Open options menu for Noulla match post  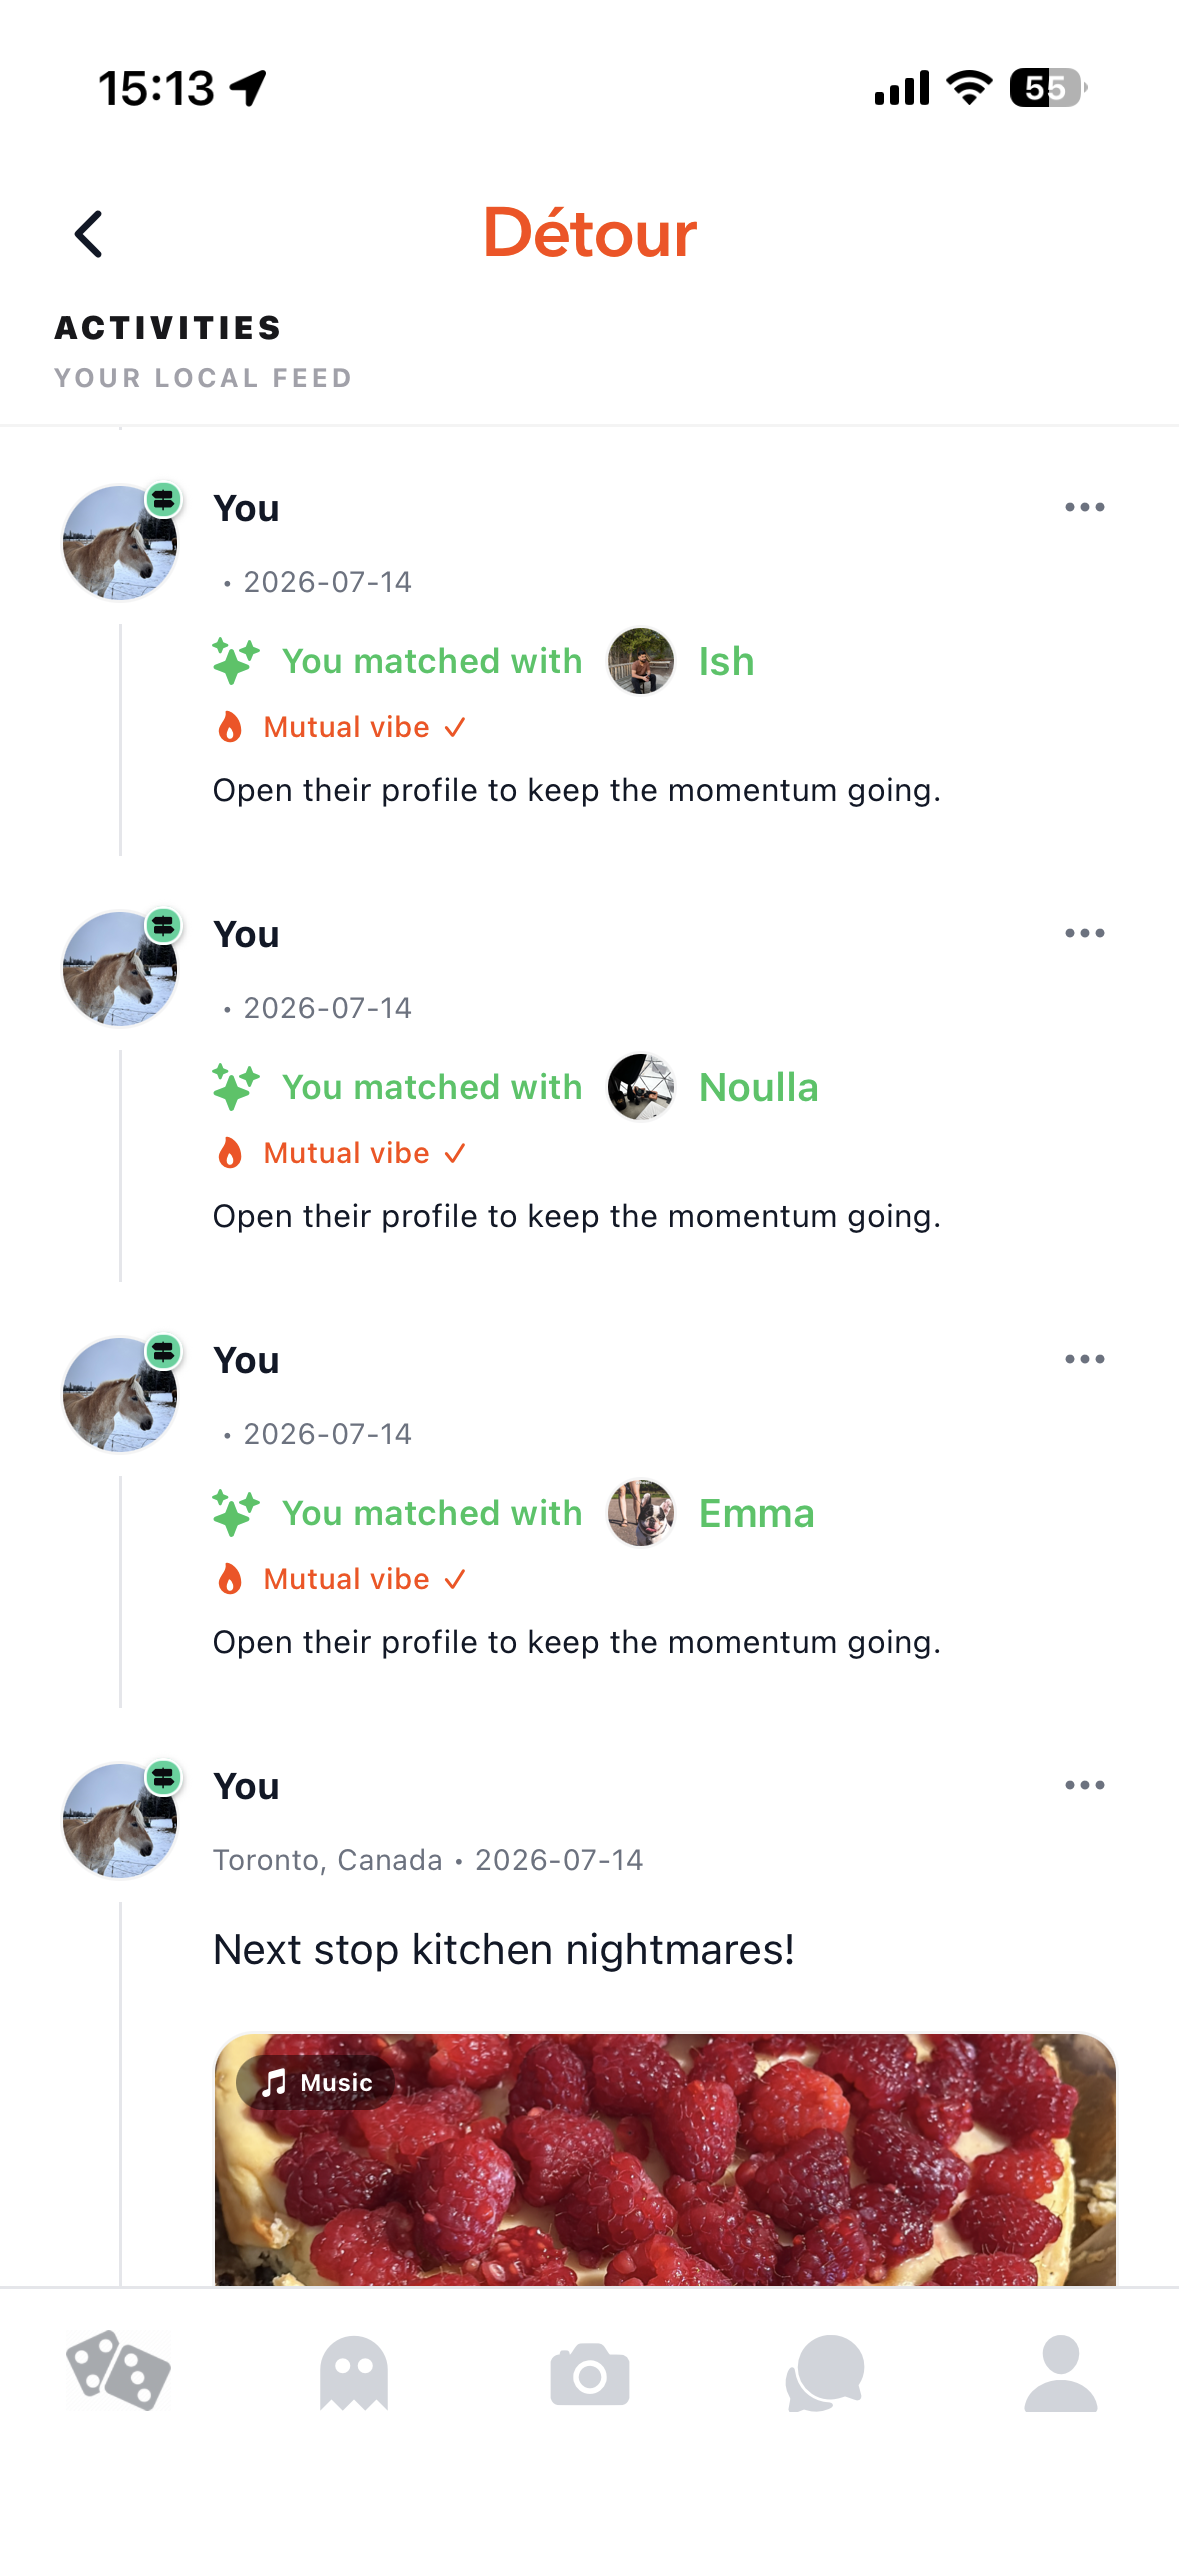[x=1085, y=933]
